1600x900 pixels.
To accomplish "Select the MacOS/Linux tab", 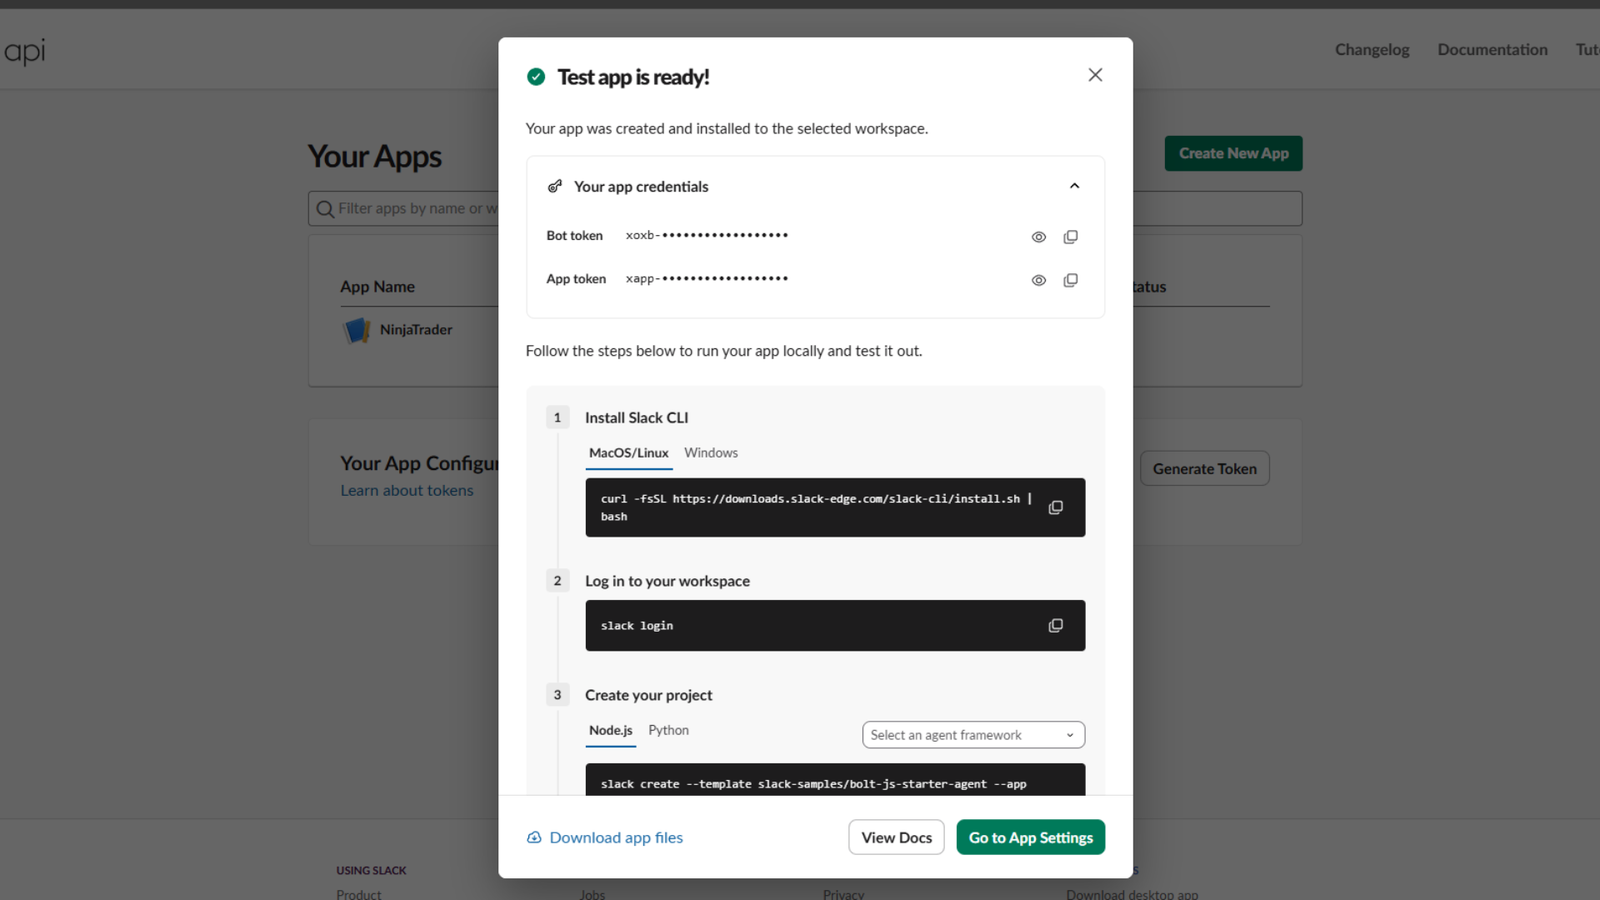I will pyautogui.click(x=628, y=453).
